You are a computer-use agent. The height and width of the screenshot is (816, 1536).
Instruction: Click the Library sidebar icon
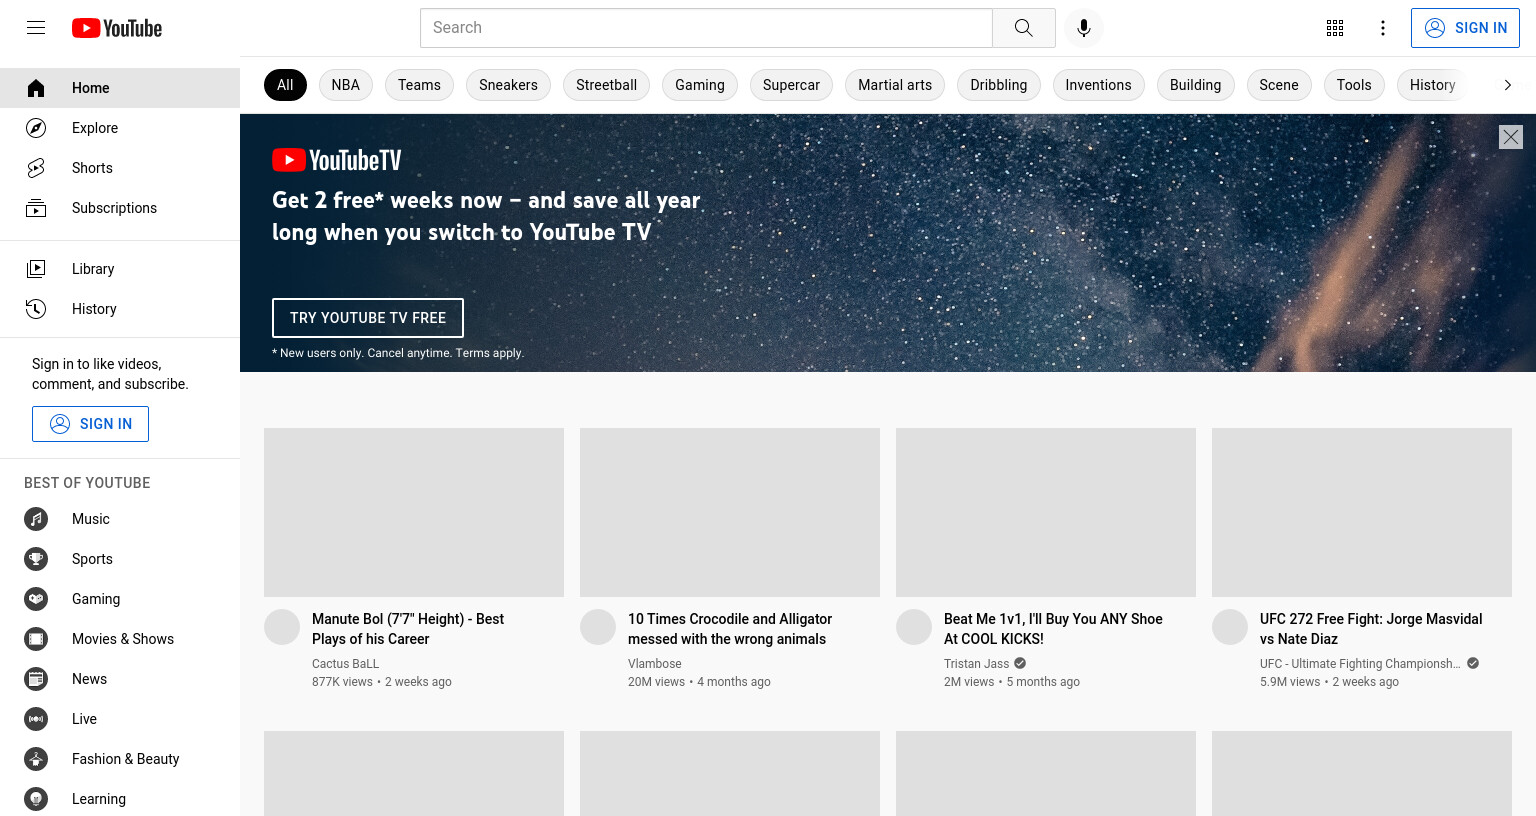pos(36,269)
